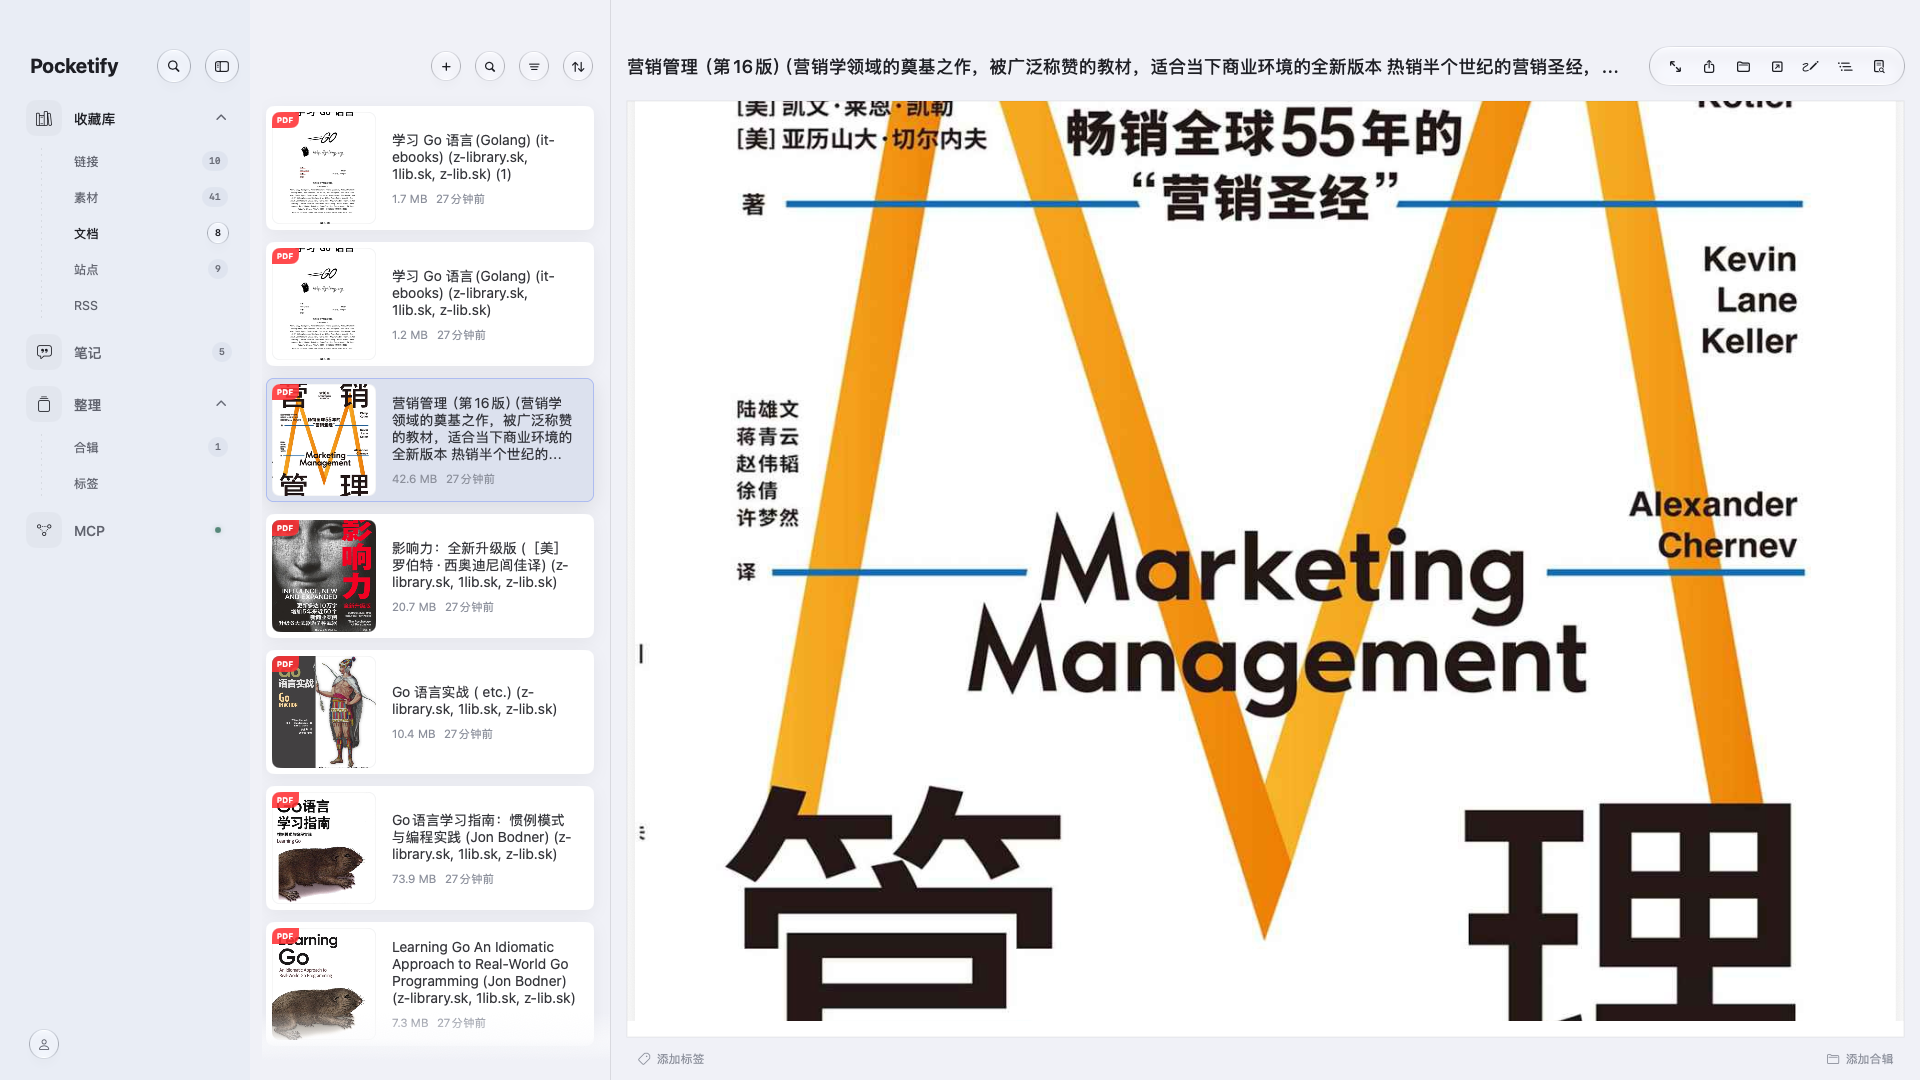The image size is (1920, 1080).
Task: Open the 1.2 MB 学习 Go 语言 document
Action: [x=430, y=304]
